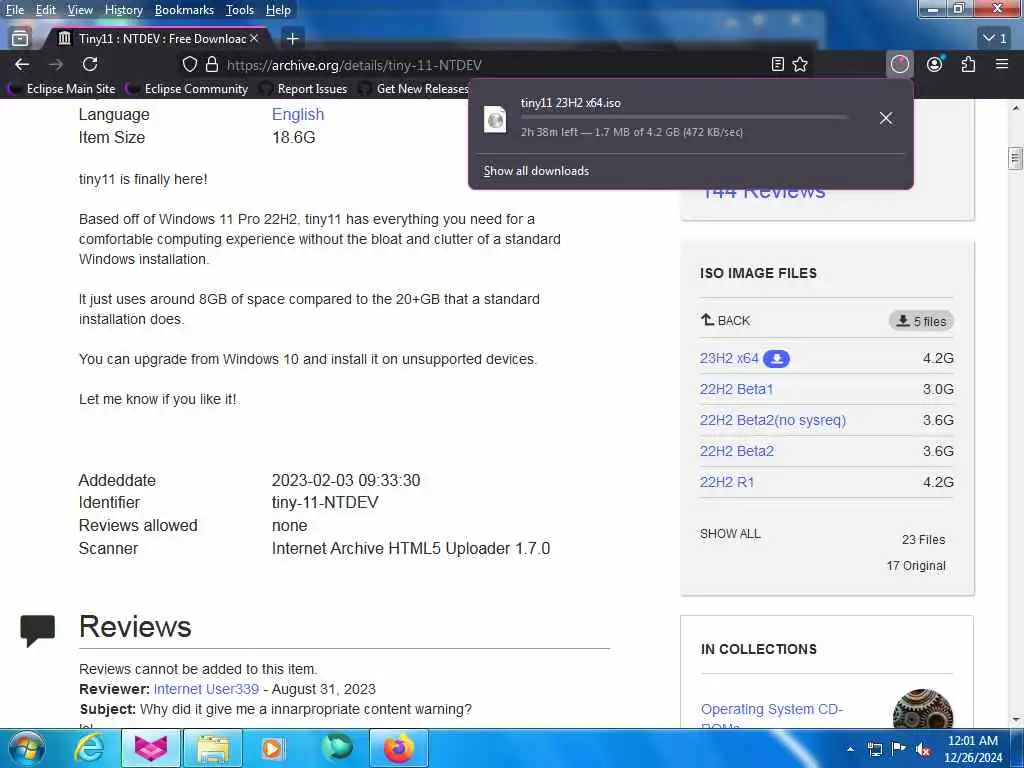Image resolution: width=1024 pixels, height=768 pixels.
Task: Open Internet User339 reviewer profile
Action: point(206,689)
